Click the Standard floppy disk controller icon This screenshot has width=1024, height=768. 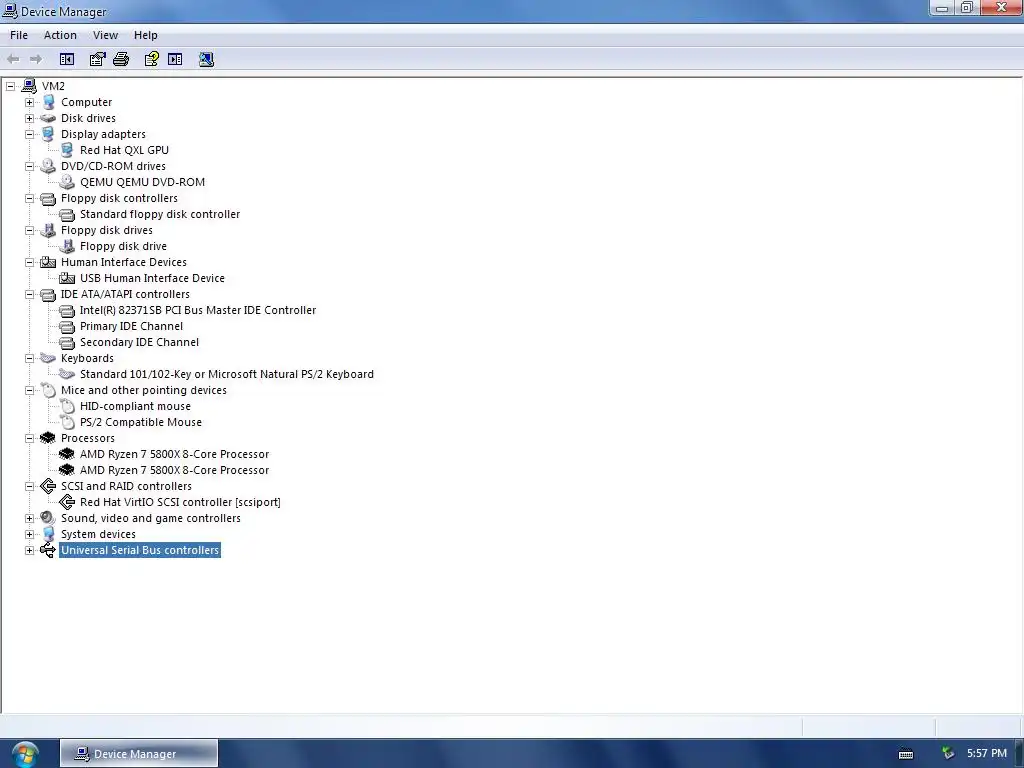[x=67, y=214]
